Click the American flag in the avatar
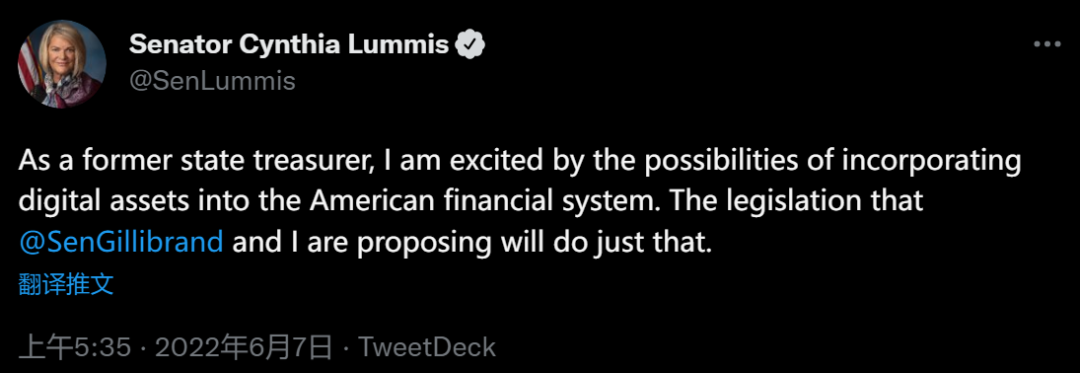 pyautogui.click(x=28, y=67)
